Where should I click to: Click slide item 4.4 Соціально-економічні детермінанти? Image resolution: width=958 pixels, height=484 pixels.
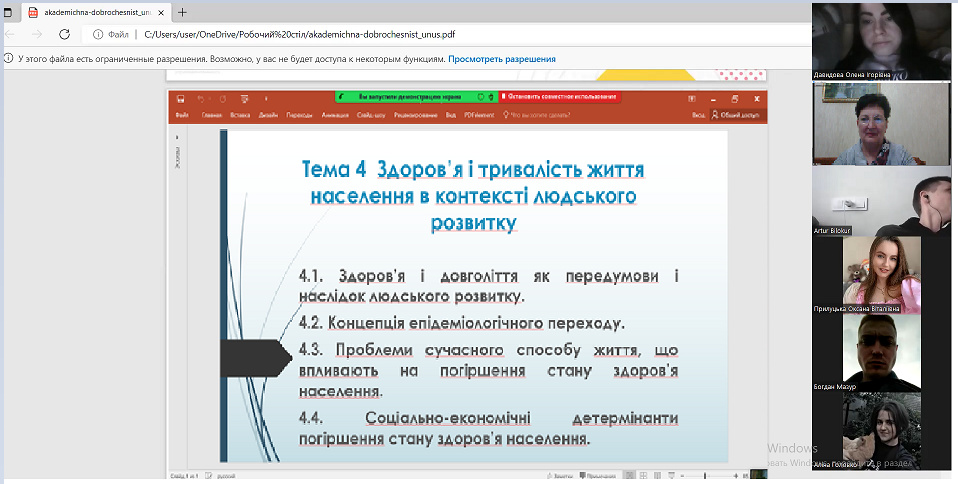pyautogui.click(x=489, y=428)
